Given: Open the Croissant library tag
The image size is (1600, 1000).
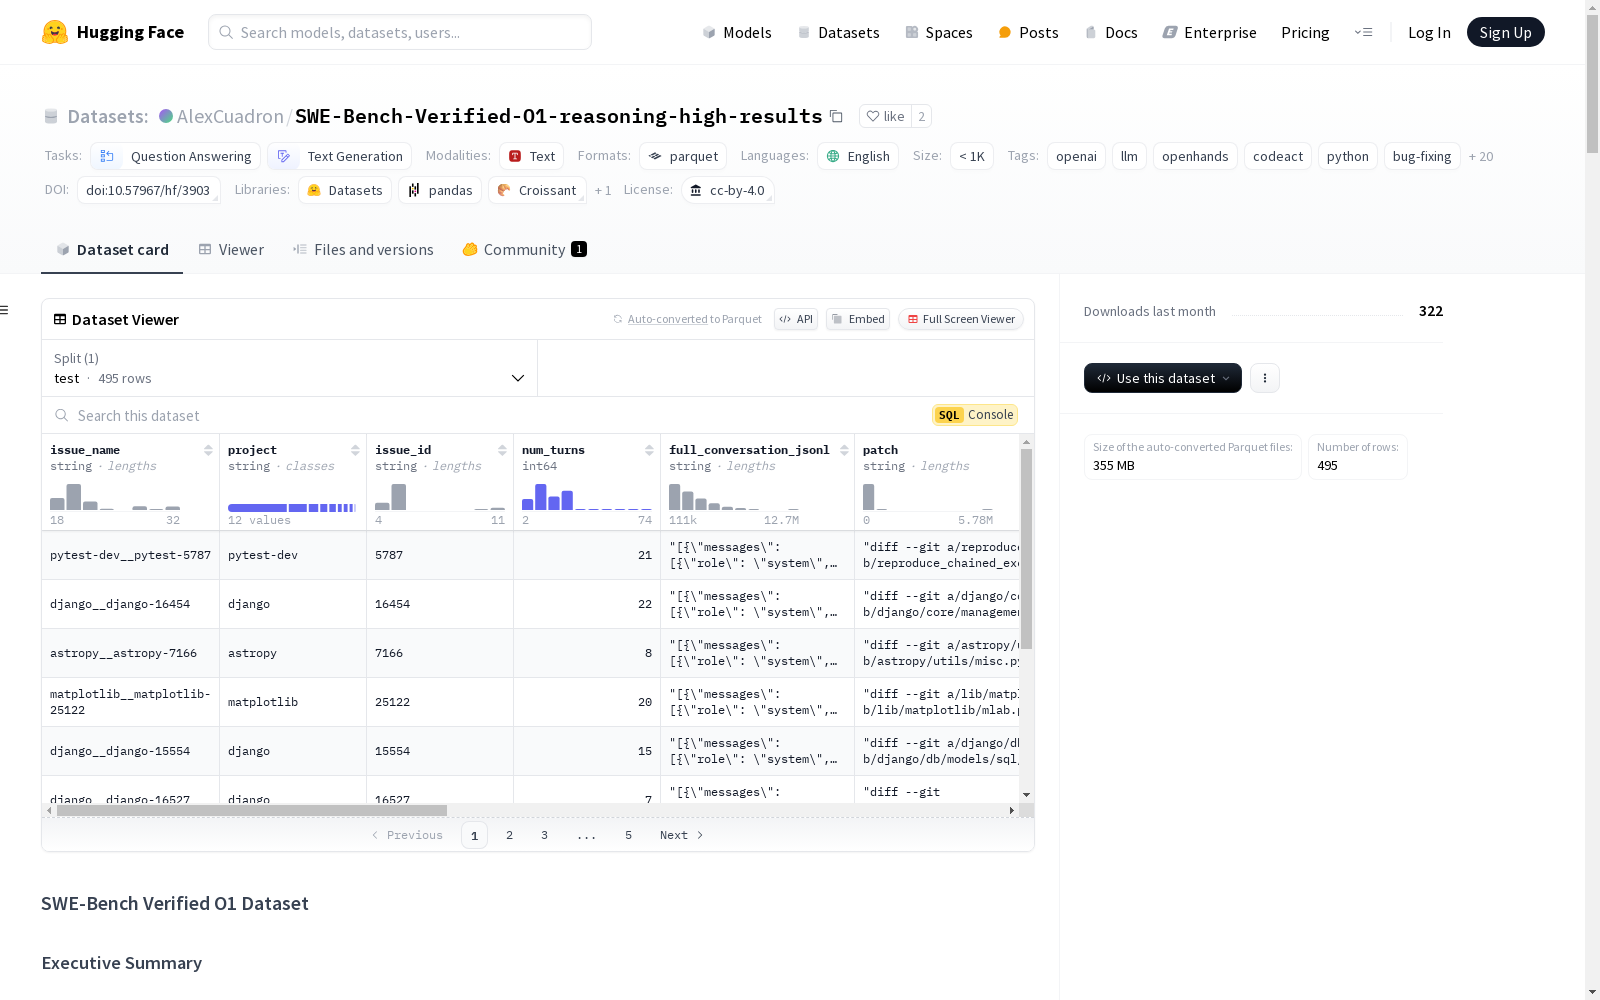Looking at the screenshot, I should (x=537, y=190).
